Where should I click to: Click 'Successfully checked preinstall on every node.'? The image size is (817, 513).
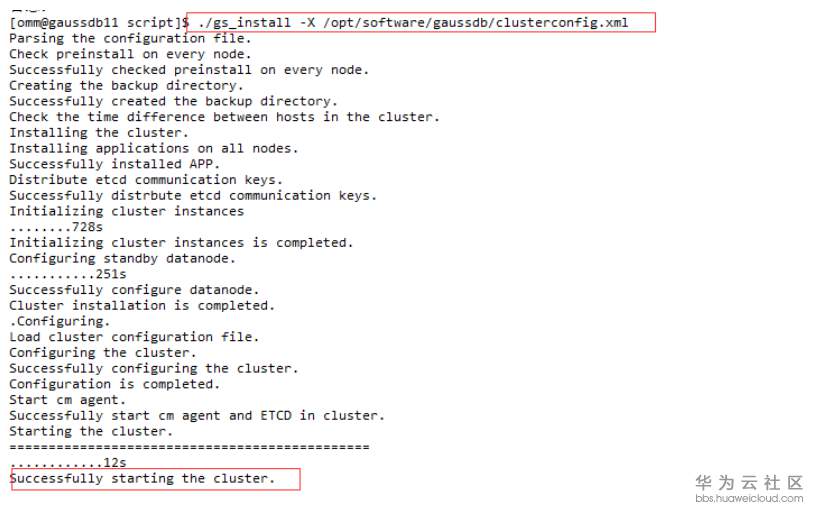[x=189, y=70]
